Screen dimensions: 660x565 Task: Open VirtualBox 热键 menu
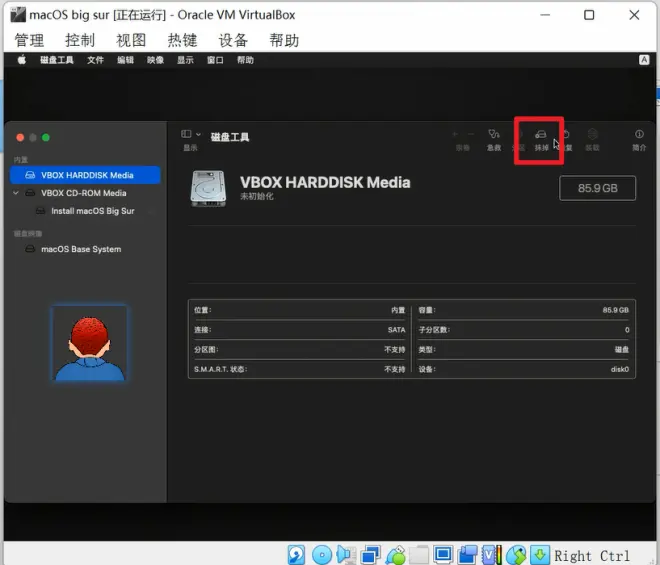click(x=182, y=40)
